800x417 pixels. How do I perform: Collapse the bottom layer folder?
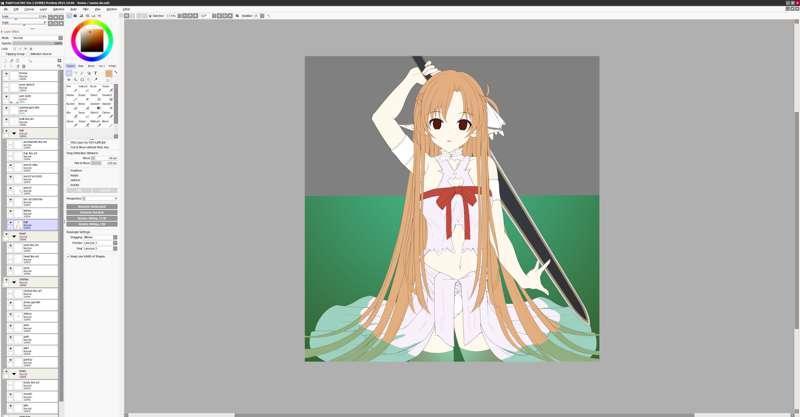[14, 374]
